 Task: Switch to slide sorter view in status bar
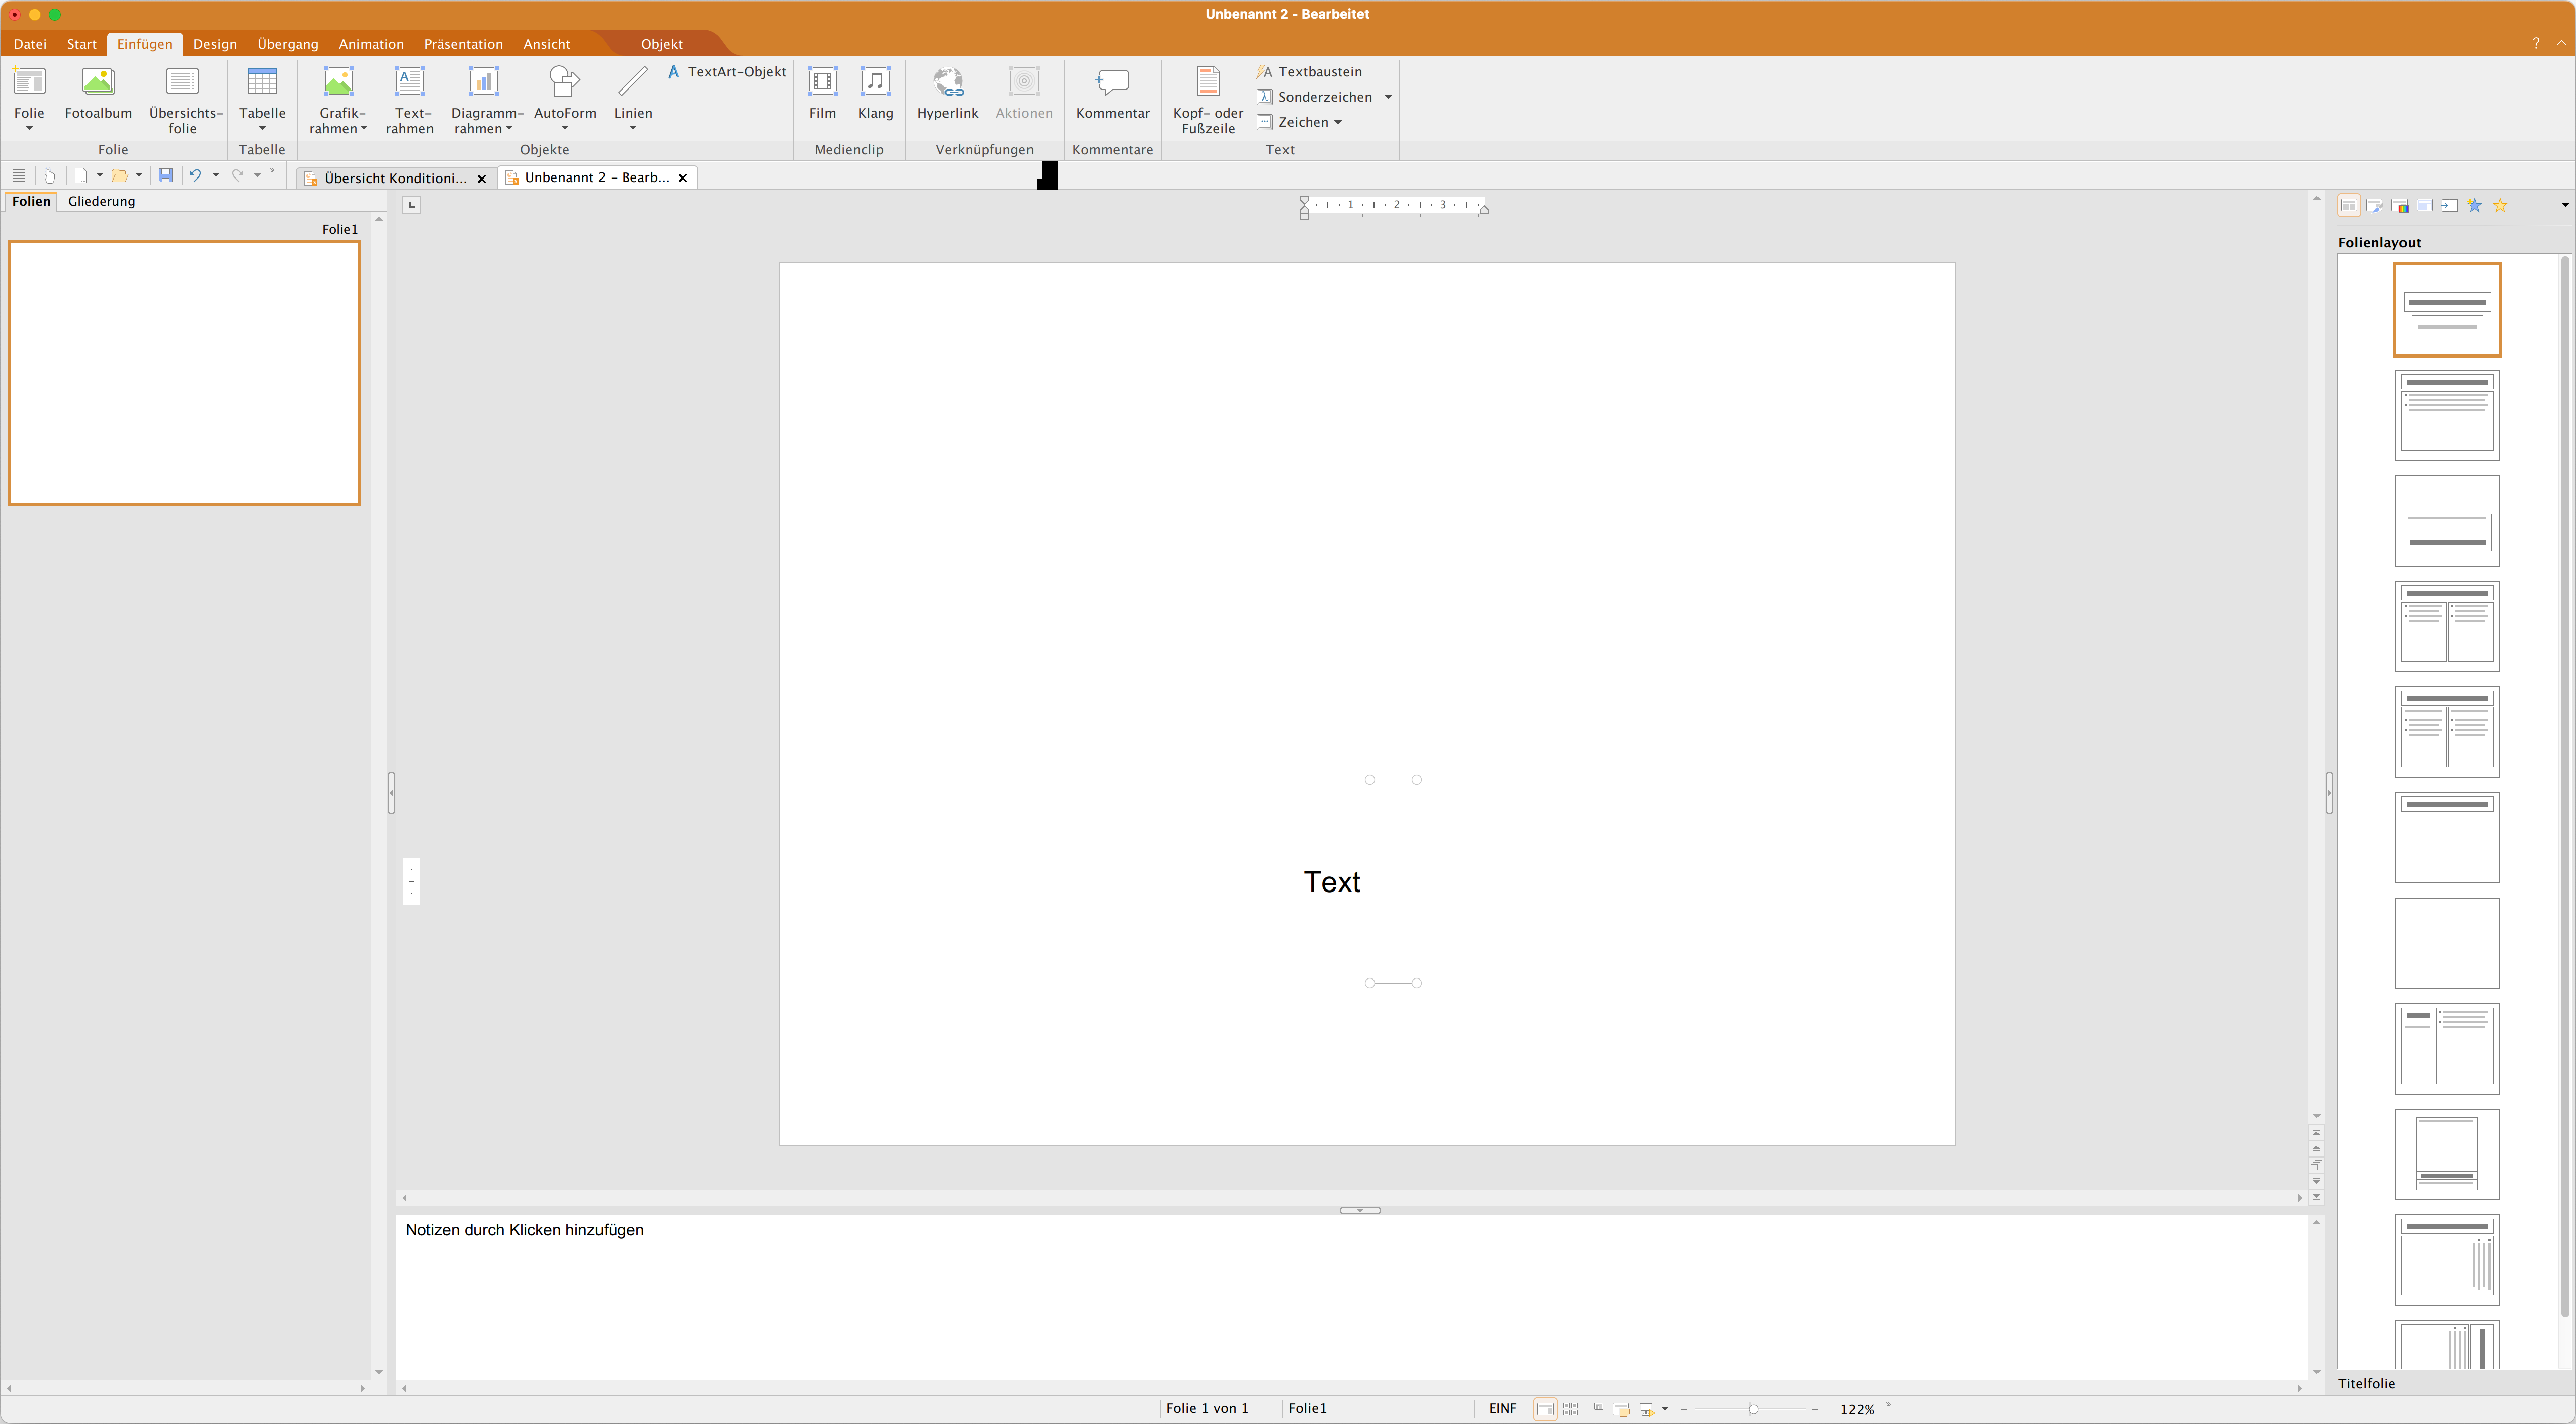click(1570, 1409)
